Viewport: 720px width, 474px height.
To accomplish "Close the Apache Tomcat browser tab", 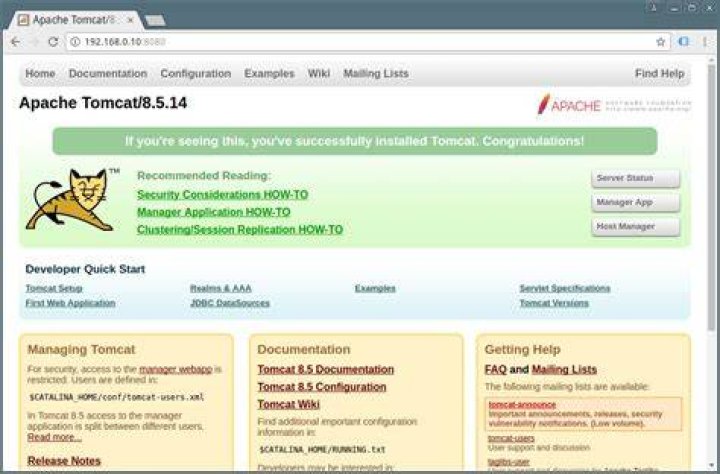I will [130, 20].
